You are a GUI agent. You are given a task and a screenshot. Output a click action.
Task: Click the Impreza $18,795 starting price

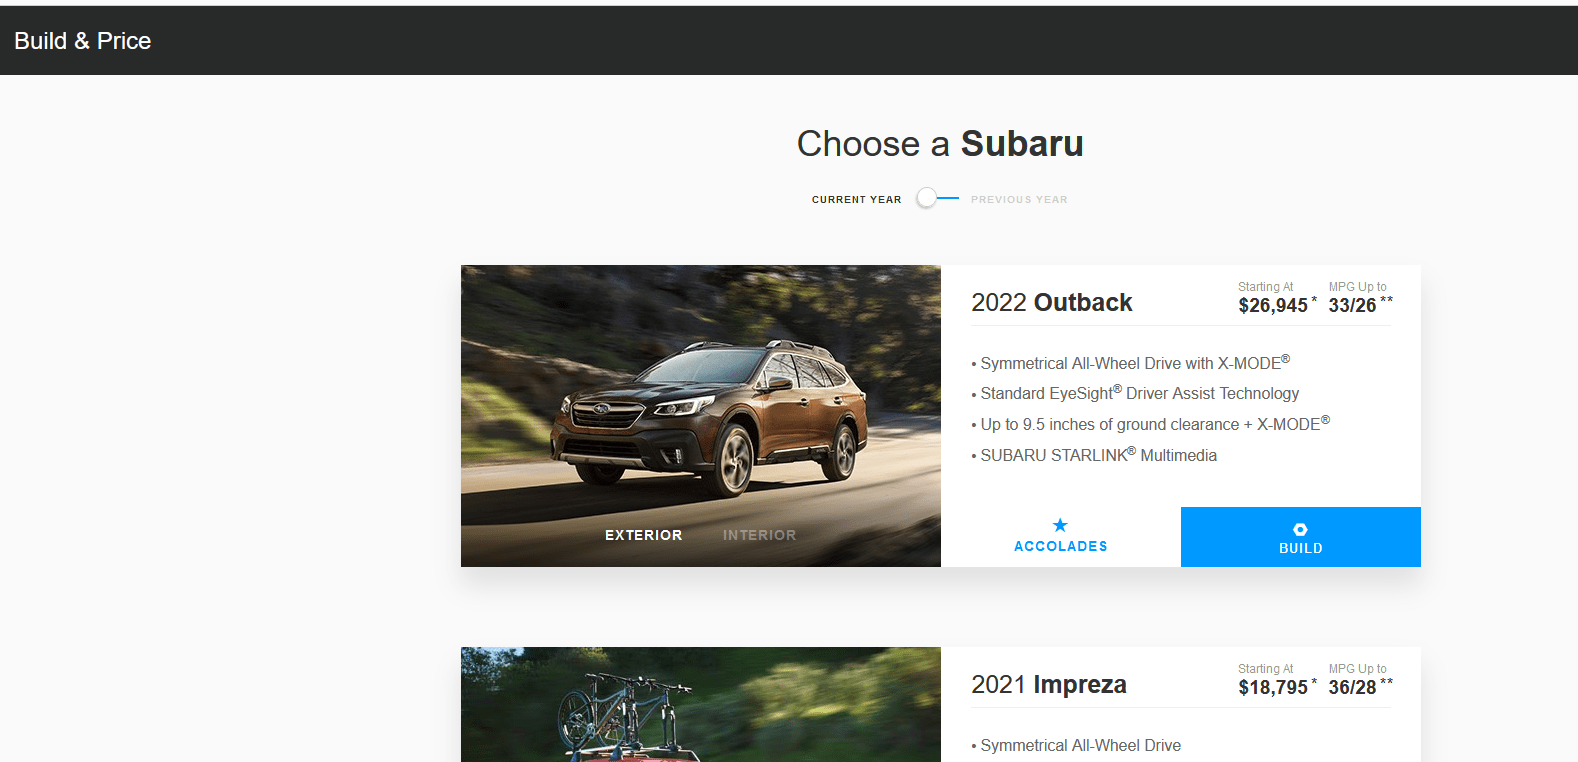click(x=1273, y=688)
